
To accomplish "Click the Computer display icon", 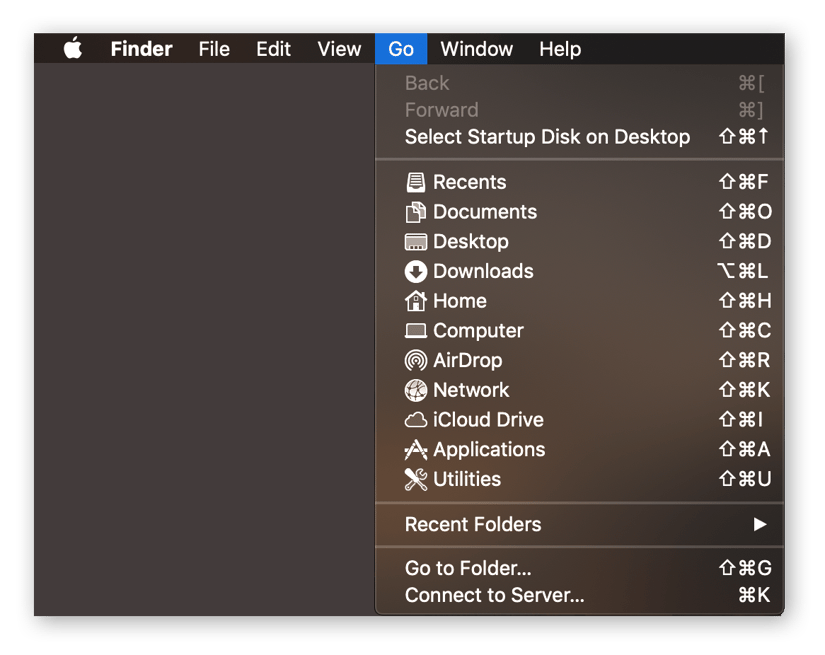I will click(x=416, y=330).
